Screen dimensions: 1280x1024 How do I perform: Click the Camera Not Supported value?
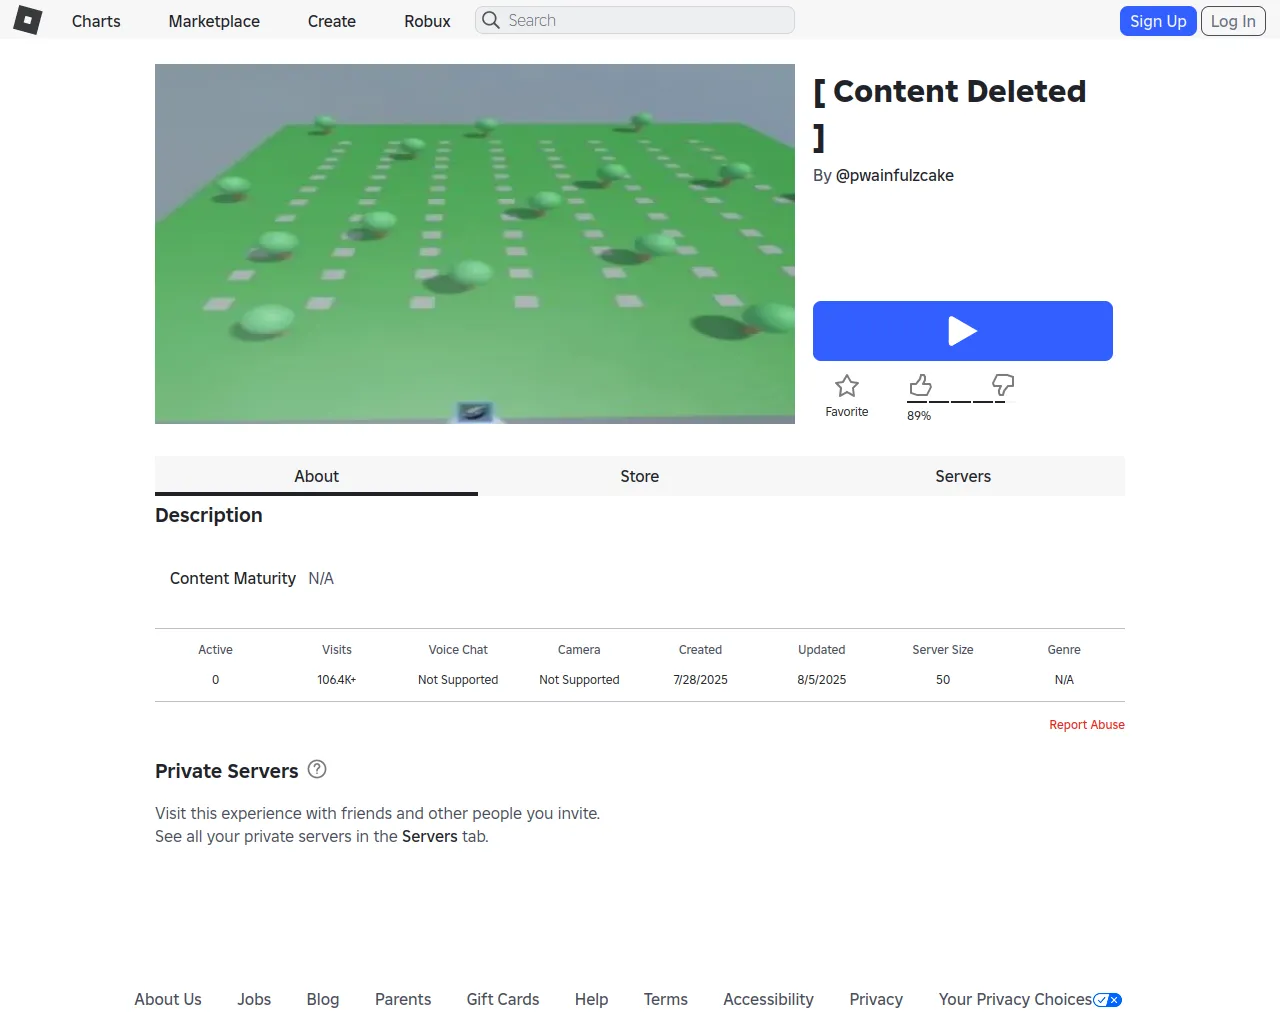[x=579, y=680]
